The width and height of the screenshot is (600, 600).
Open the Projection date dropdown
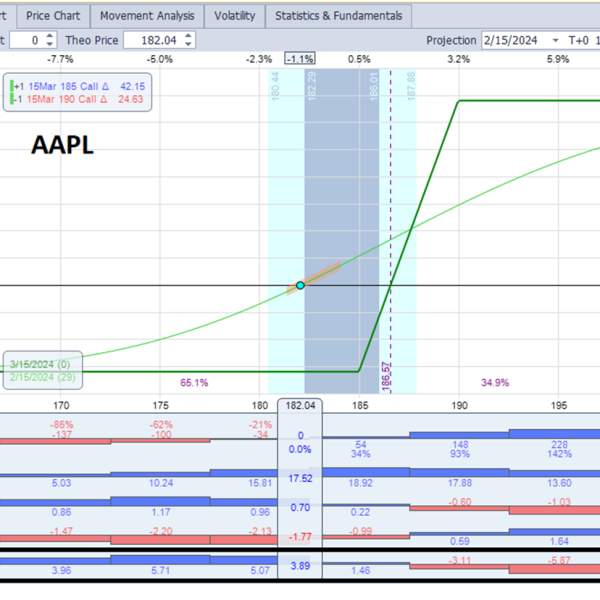tap(555, 40)
